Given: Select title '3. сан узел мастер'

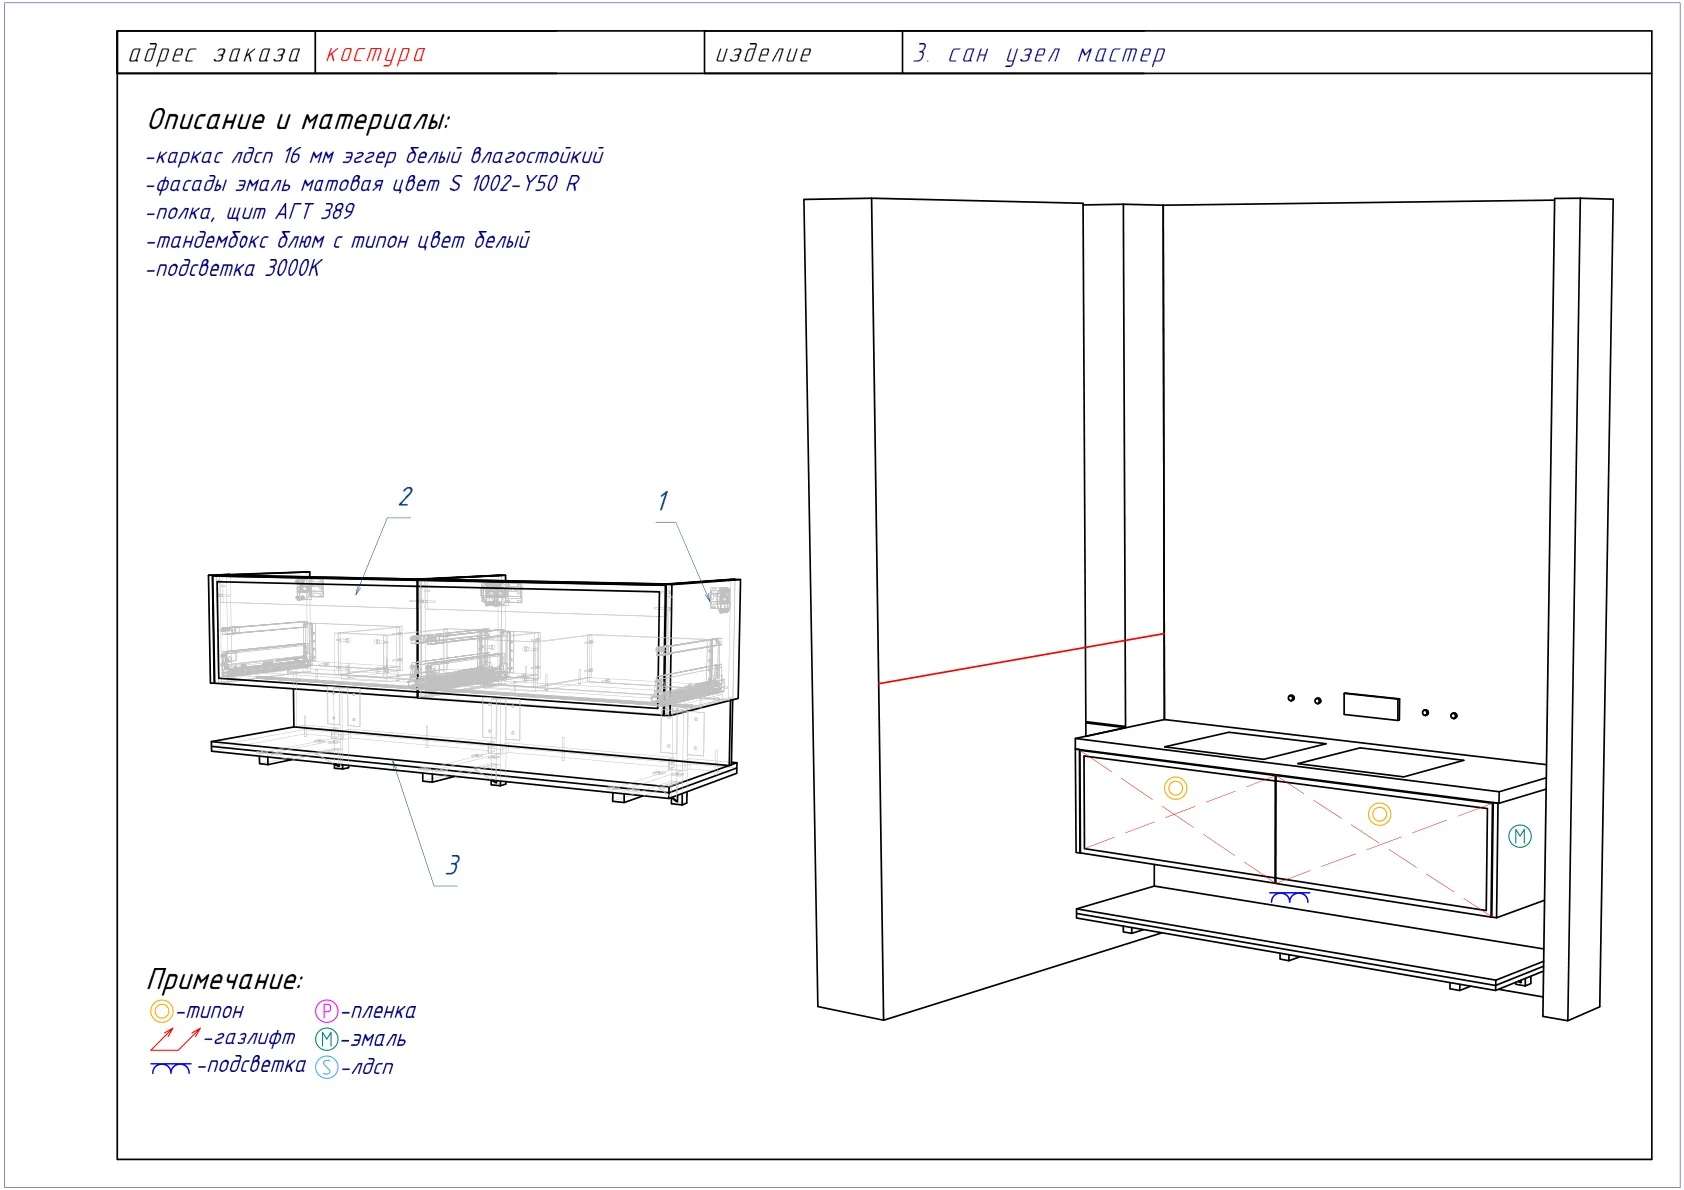Looking at the screenshot, I should (1039, 54).
